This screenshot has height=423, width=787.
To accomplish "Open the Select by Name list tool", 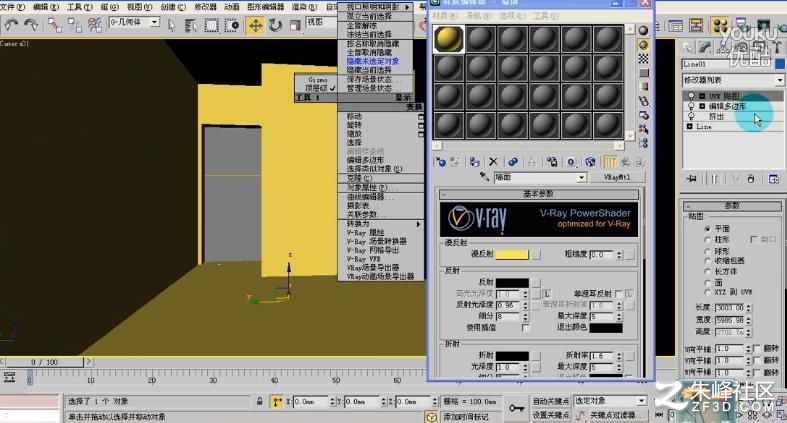I will click(x=191, y=25).
